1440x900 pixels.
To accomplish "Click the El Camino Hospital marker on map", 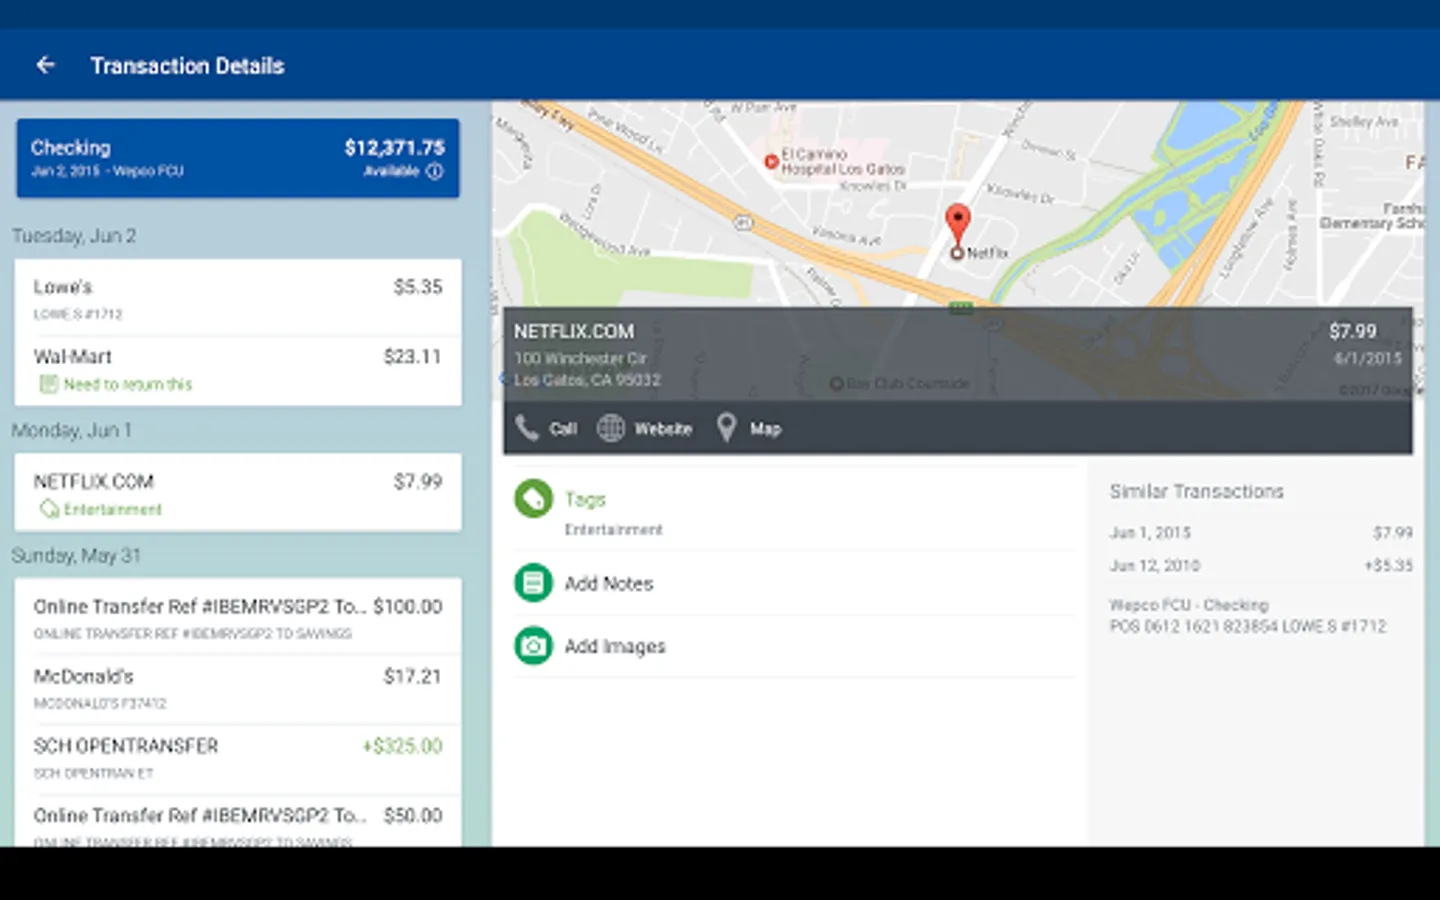I will pos(771,161).
